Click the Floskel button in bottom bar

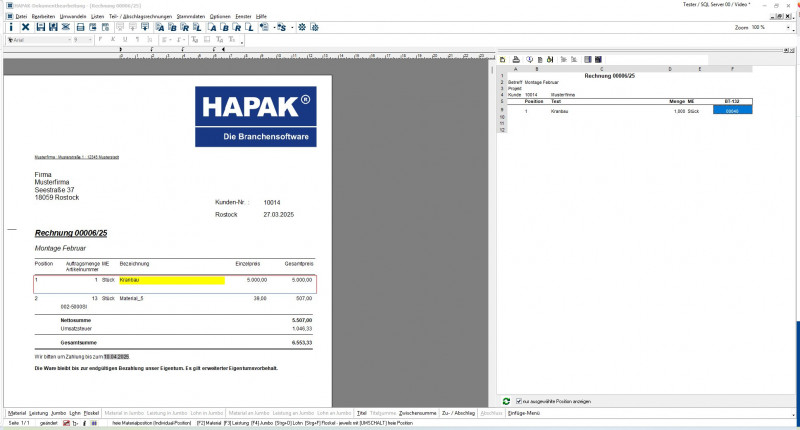coord(91,413)
